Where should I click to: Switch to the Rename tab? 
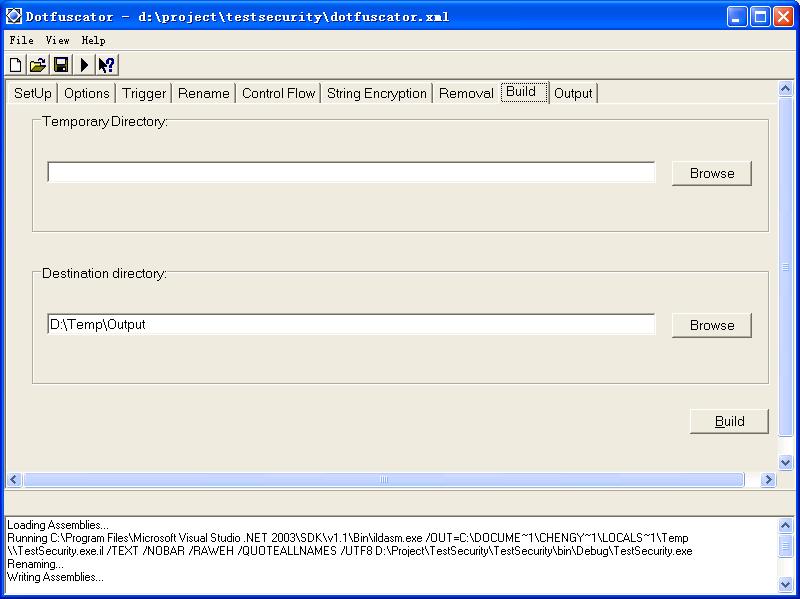click(204, 93)
